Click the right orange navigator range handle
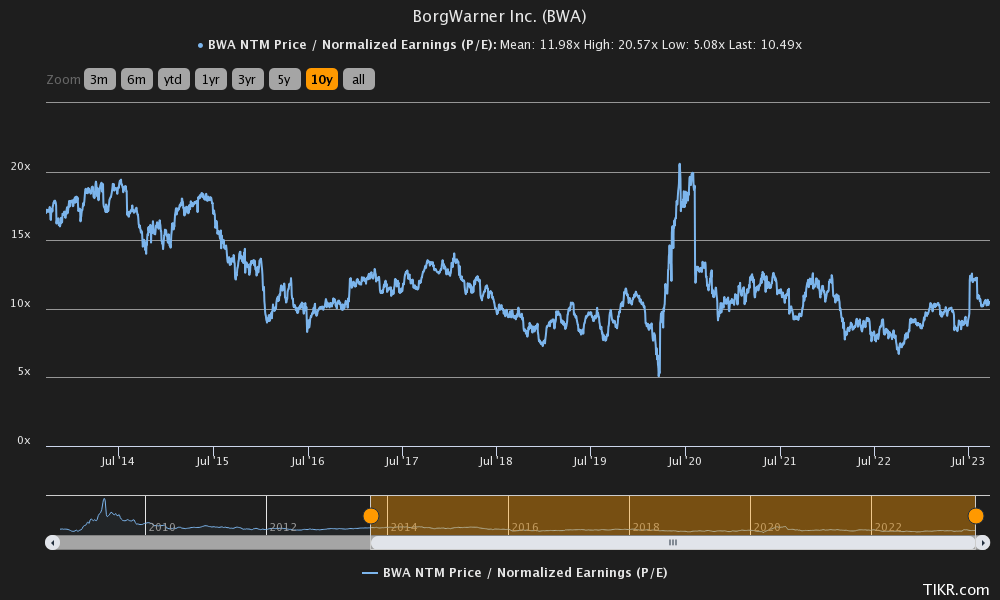The image size is (1000, 600). point(976,515)
